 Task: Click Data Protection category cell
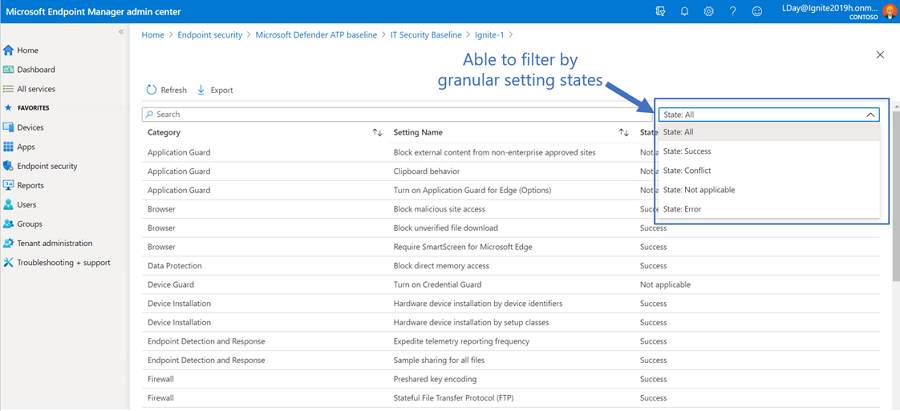(174, 266)
